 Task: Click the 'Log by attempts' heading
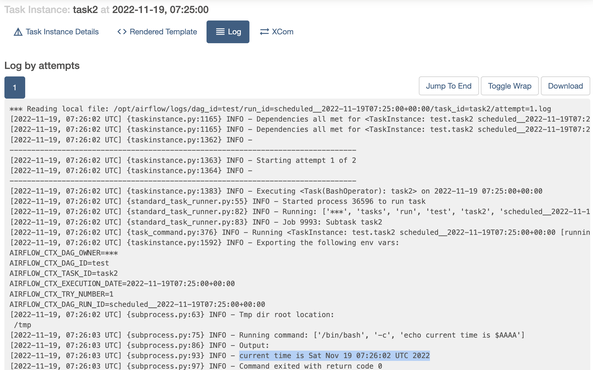click(42, 65)
